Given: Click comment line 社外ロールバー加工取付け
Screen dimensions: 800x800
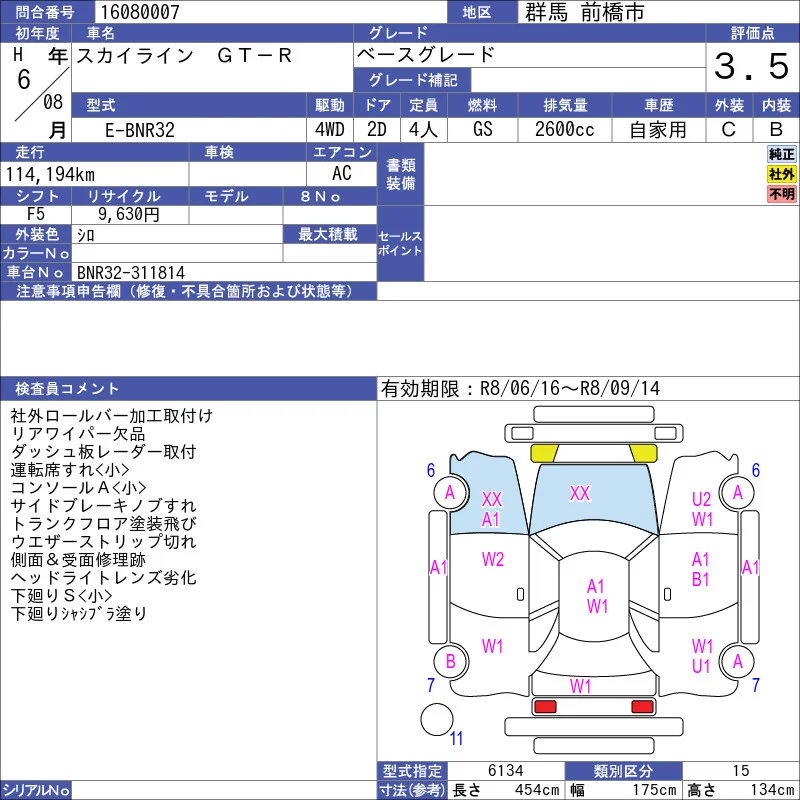Looking at the screenshot, I should point(112,416).
